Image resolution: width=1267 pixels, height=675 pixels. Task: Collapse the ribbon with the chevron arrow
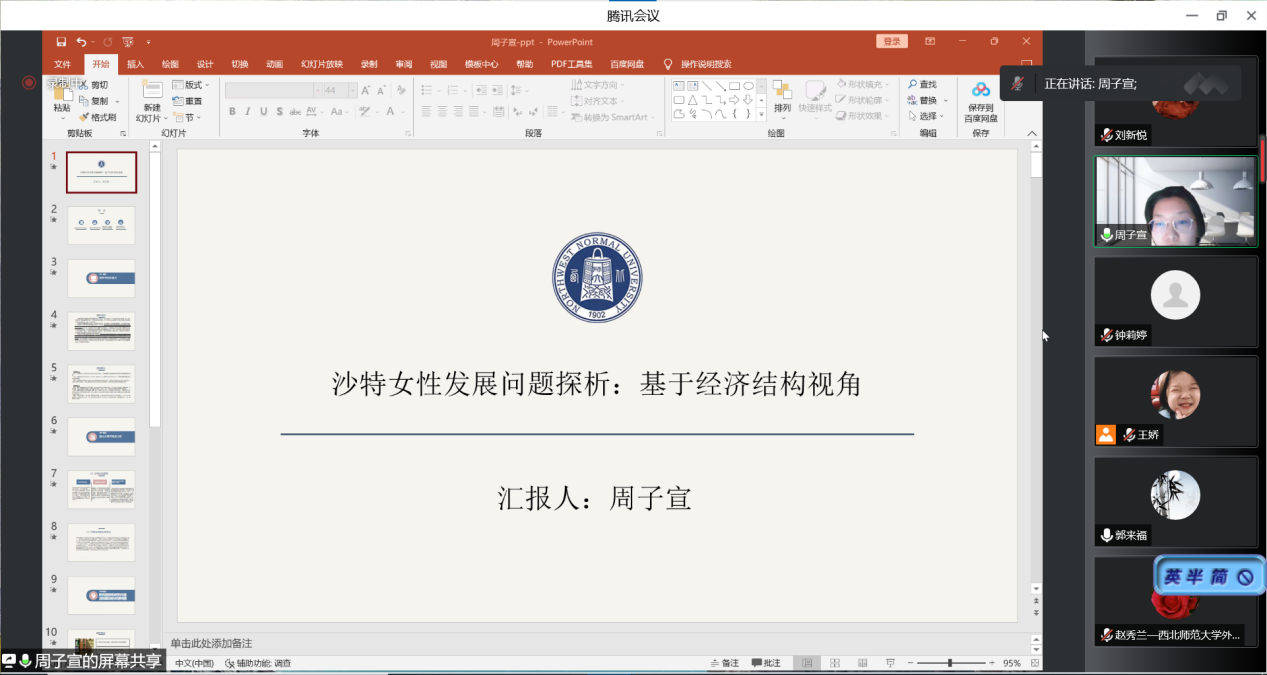pyautogui.click(x=1033, y=132)
